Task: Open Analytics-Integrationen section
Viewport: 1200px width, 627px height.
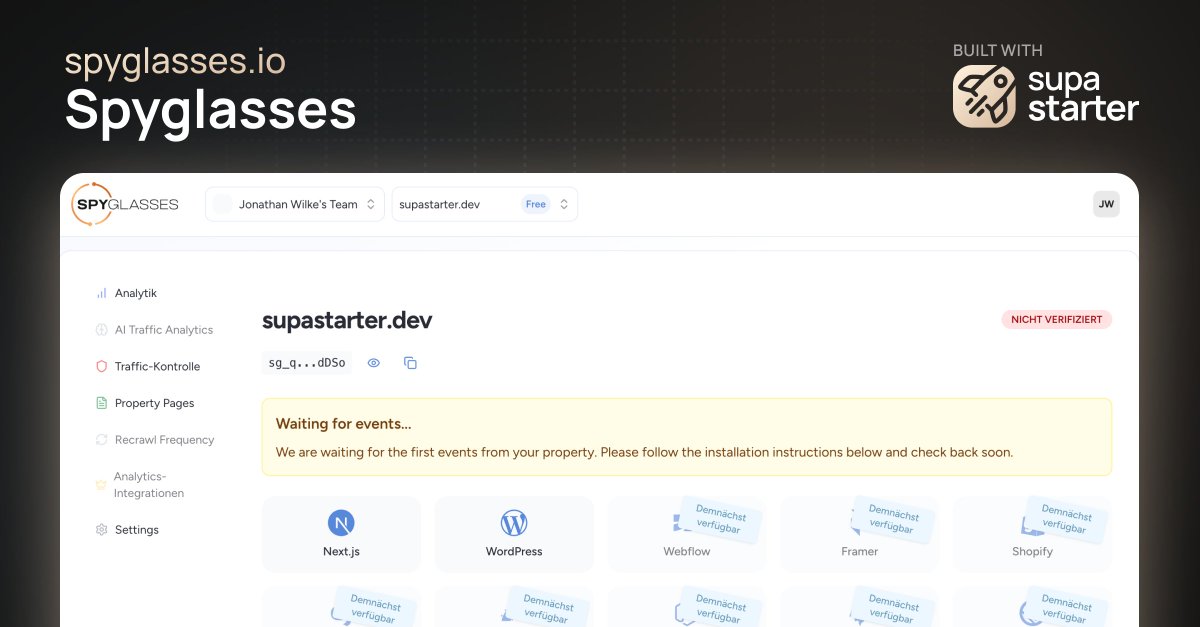Action: (x=148, y=485)
